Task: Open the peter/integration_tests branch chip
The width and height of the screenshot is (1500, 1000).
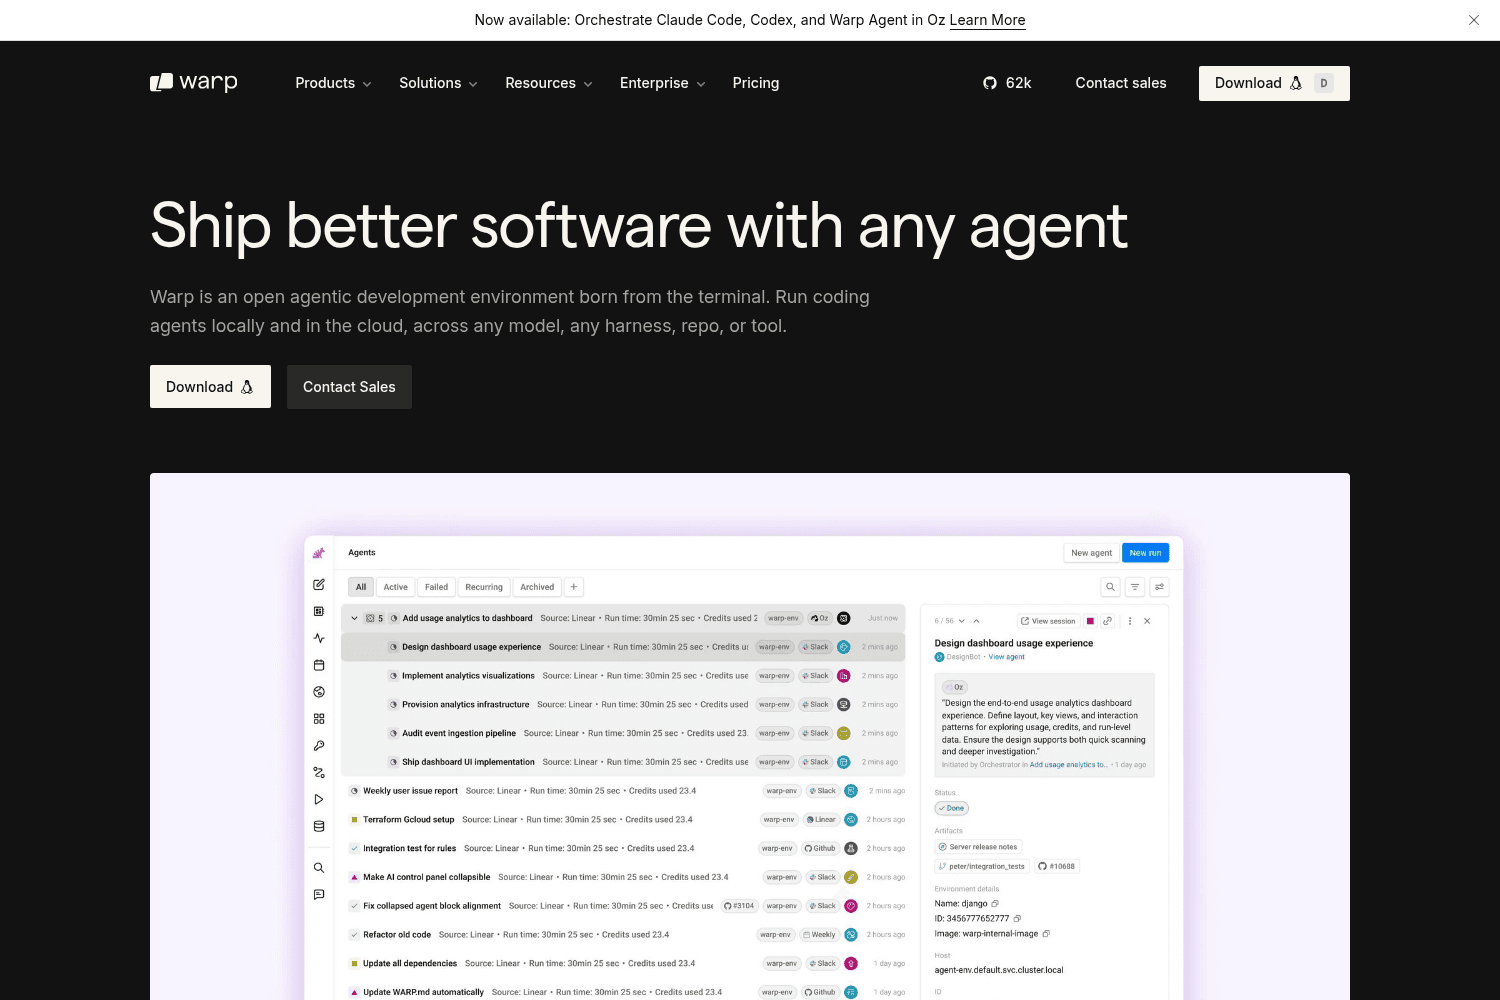Action: tap(982, 866)
